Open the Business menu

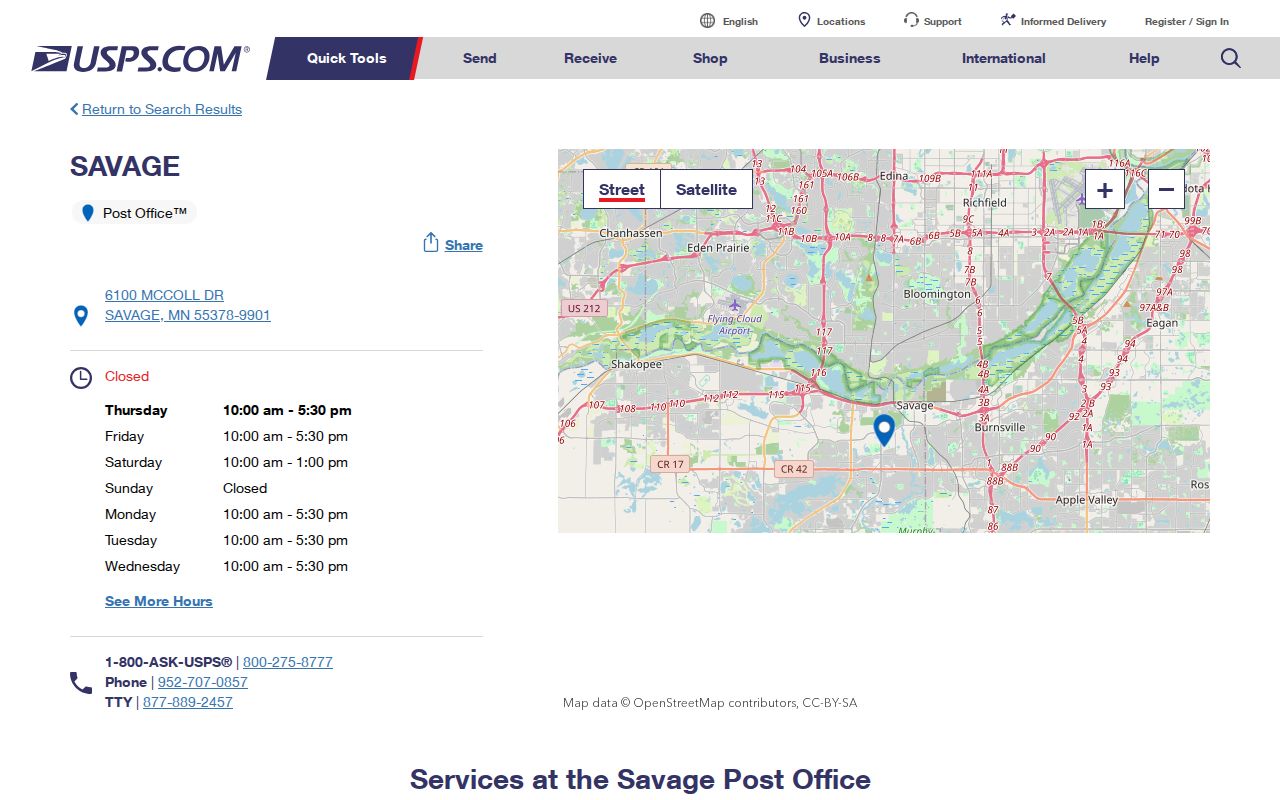pos(850,58)
